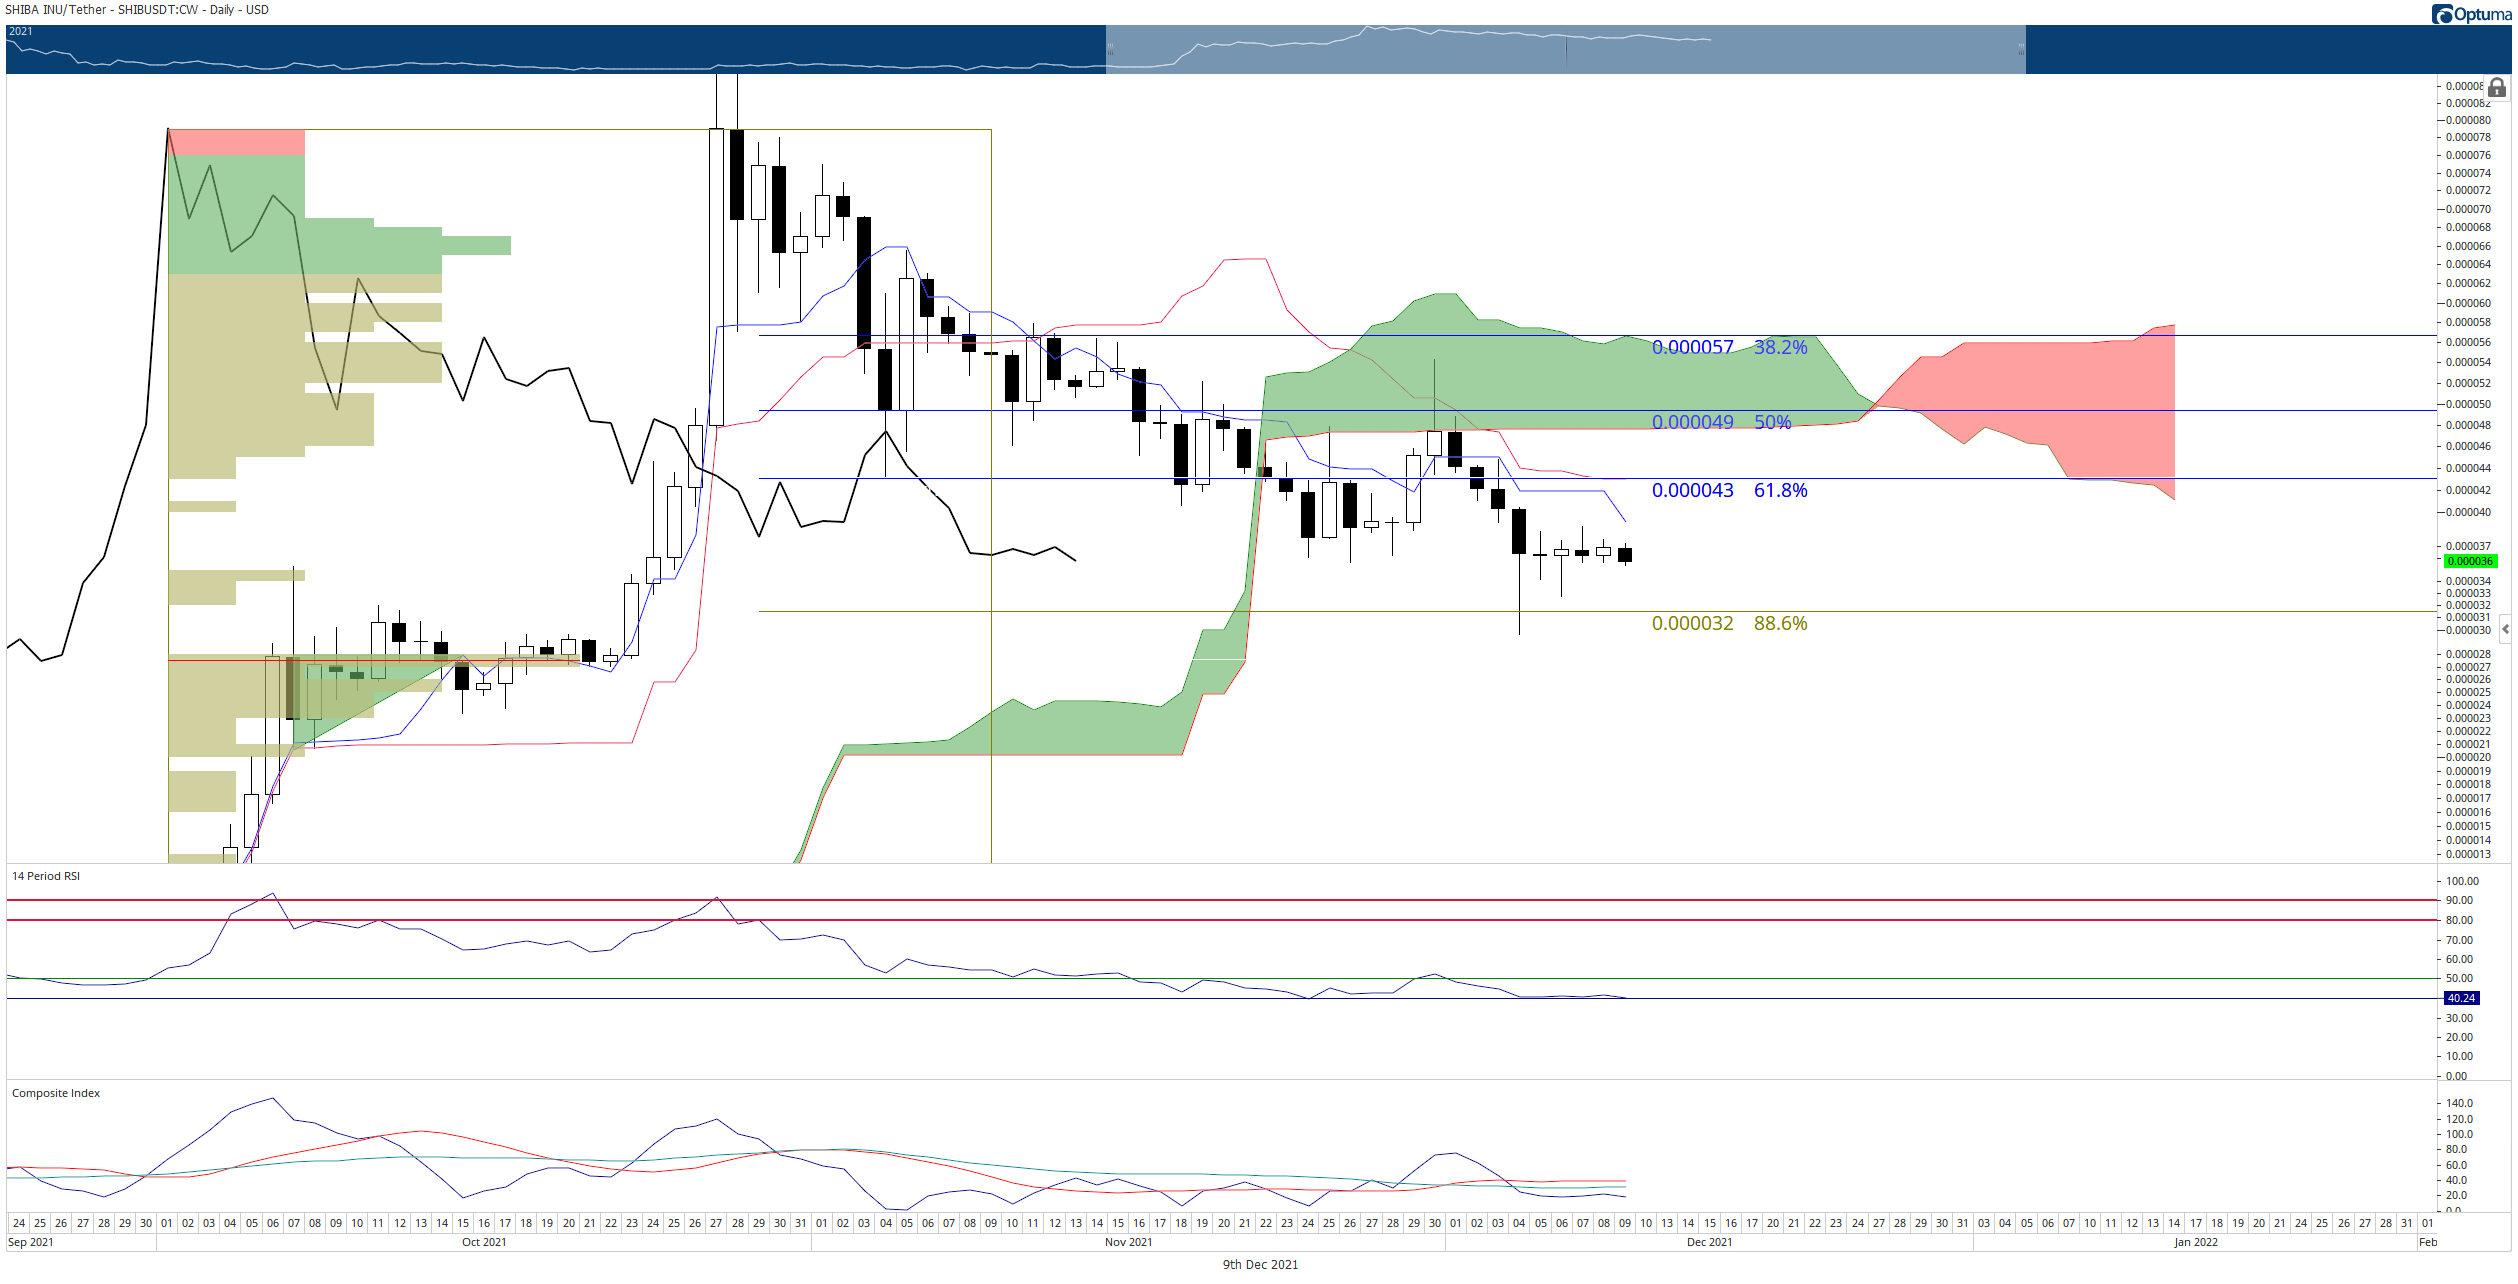Select the 0.000049 50% Fibonacci label
2518x1284 pixels.
pos(1721,422)
